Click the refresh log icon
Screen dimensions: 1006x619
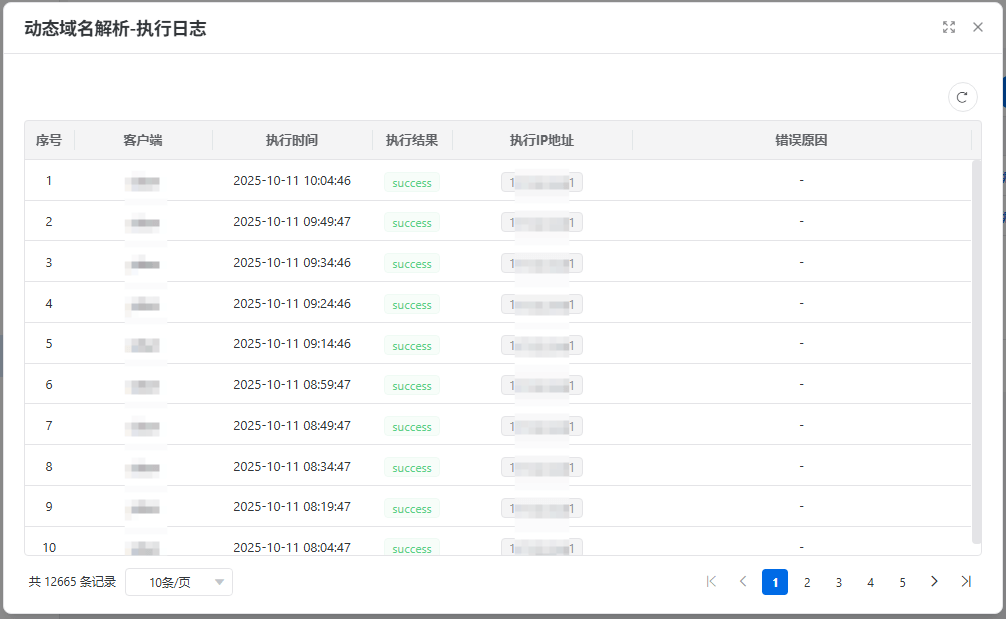point(962,97)
